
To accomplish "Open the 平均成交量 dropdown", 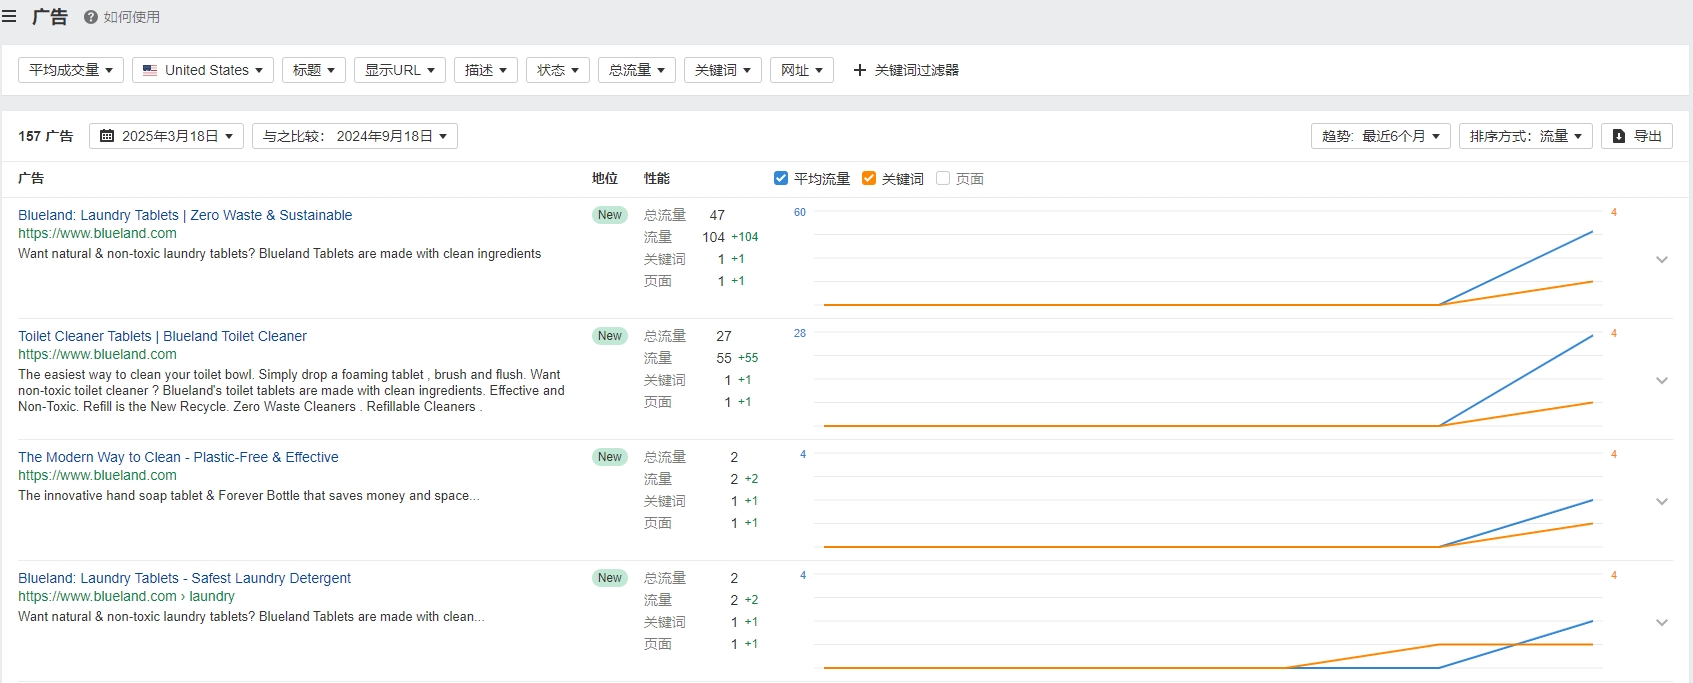I will pos(71,70).
